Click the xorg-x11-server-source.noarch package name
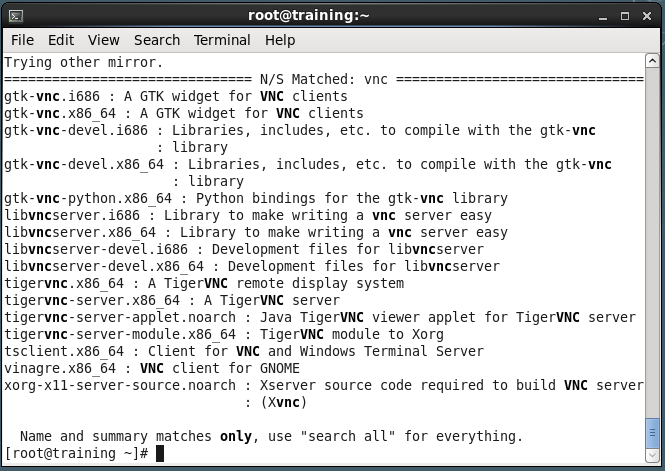The height and width of the screenshot is (471, 665). pos(120,385)
